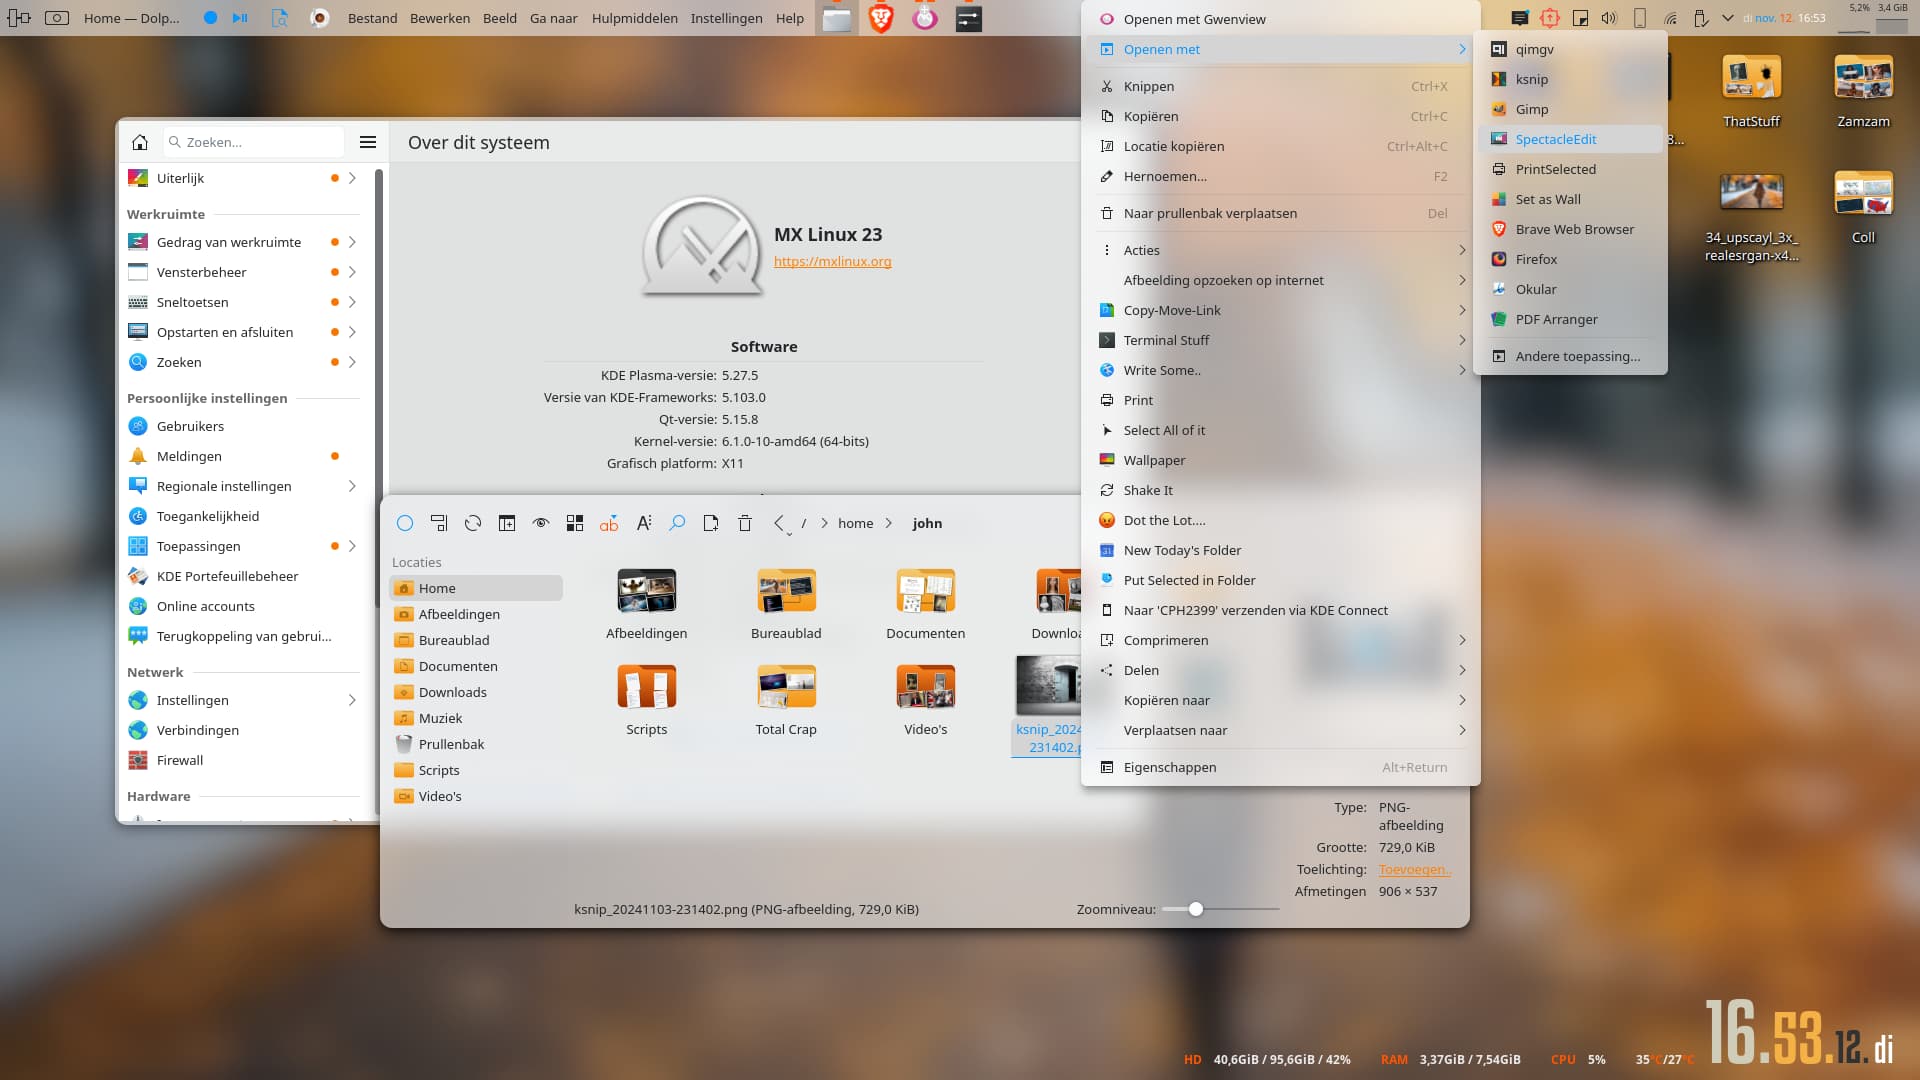This screenshot has width=1920, height=1080.
Task: Open qimgv from the Openen met submenu
Action: pyautogui.click(x=1570, y=49)
